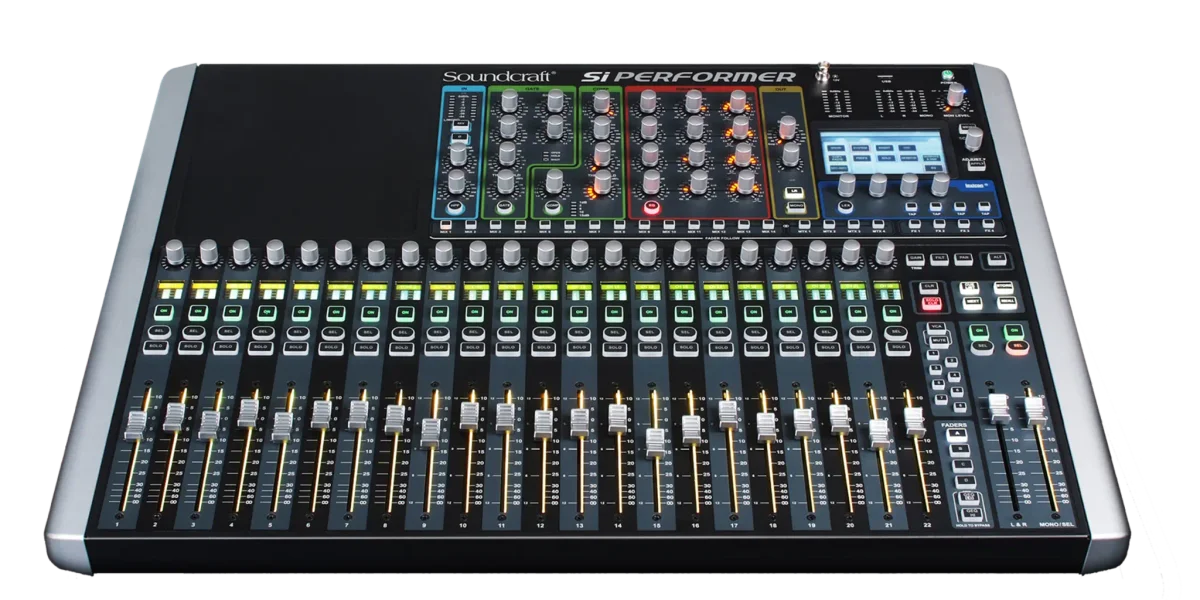Solo channel 2 with its SOLO button
The image size is (1200, 600).
pos(191,347)
